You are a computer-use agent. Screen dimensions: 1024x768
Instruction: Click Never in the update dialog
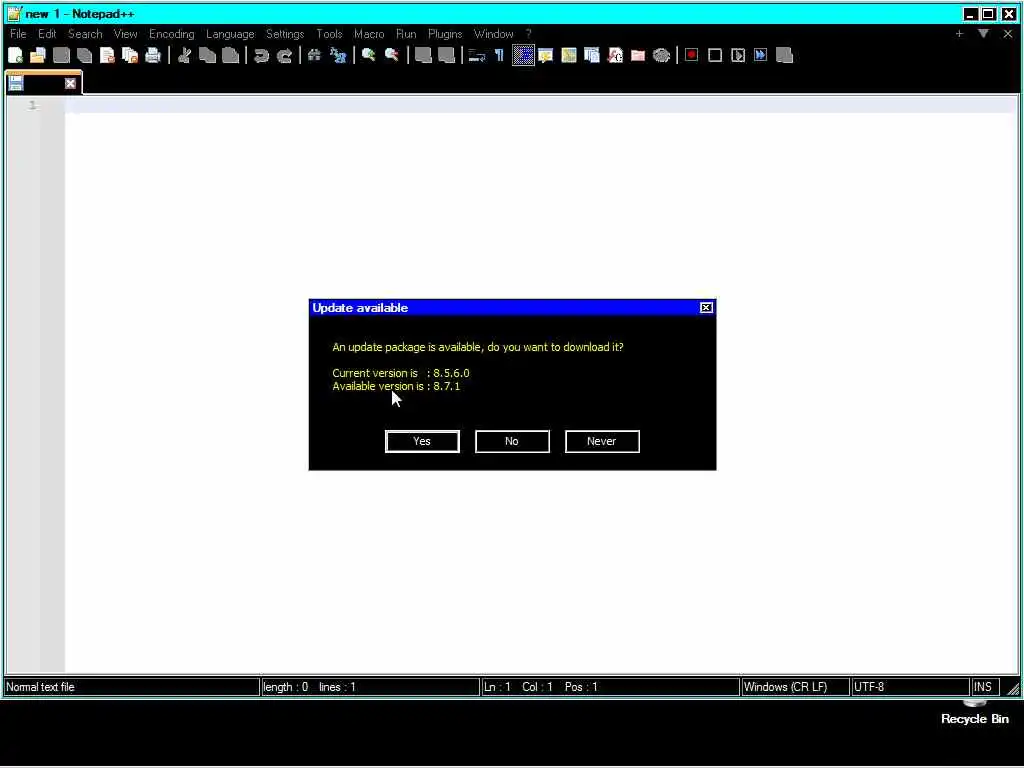(x=601, y=441)
